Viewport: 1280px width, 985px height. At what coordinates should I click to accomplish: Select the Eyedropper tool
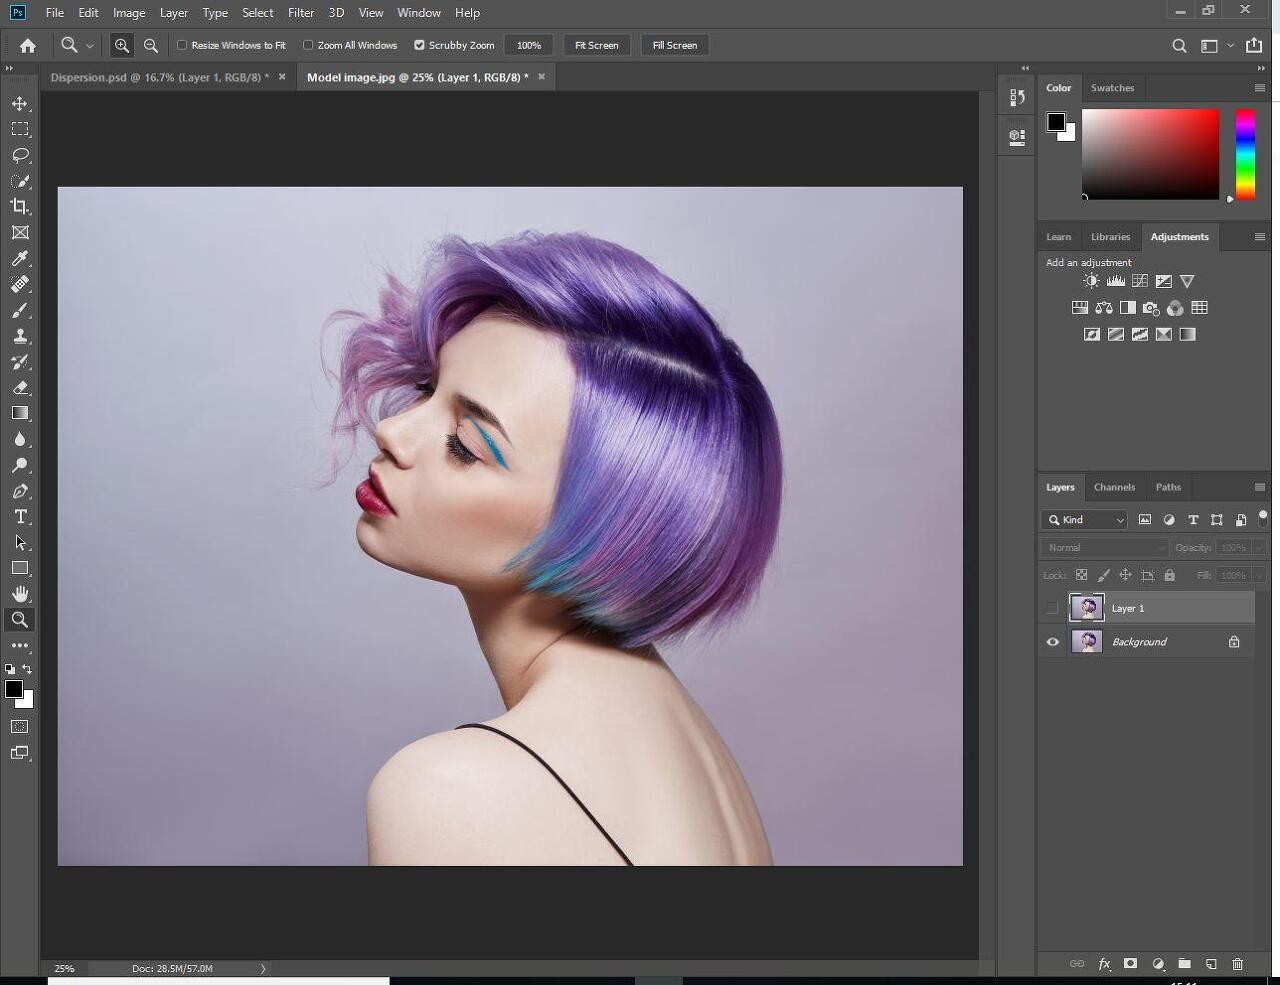(x=20, y=259)
